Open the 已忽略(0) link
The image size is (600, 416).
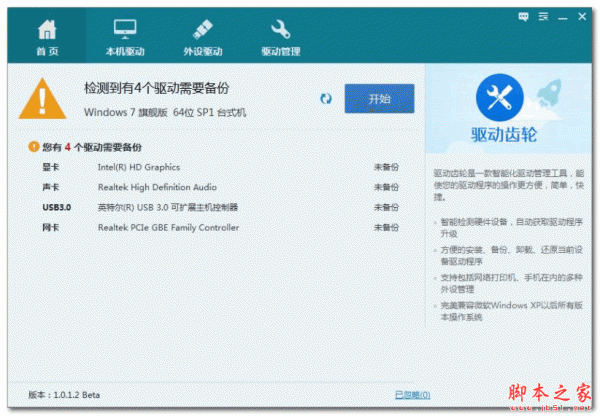tap(412, 395)
